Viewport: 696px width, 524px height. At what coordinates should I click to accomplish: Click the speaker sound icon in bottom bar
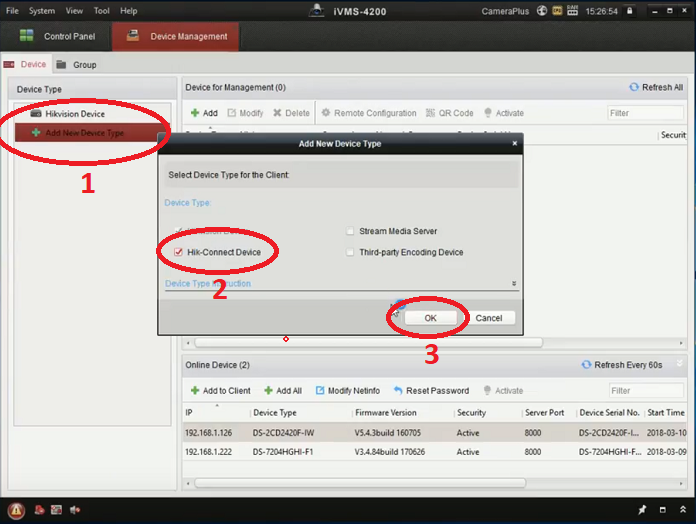click(x=75, y=510)
